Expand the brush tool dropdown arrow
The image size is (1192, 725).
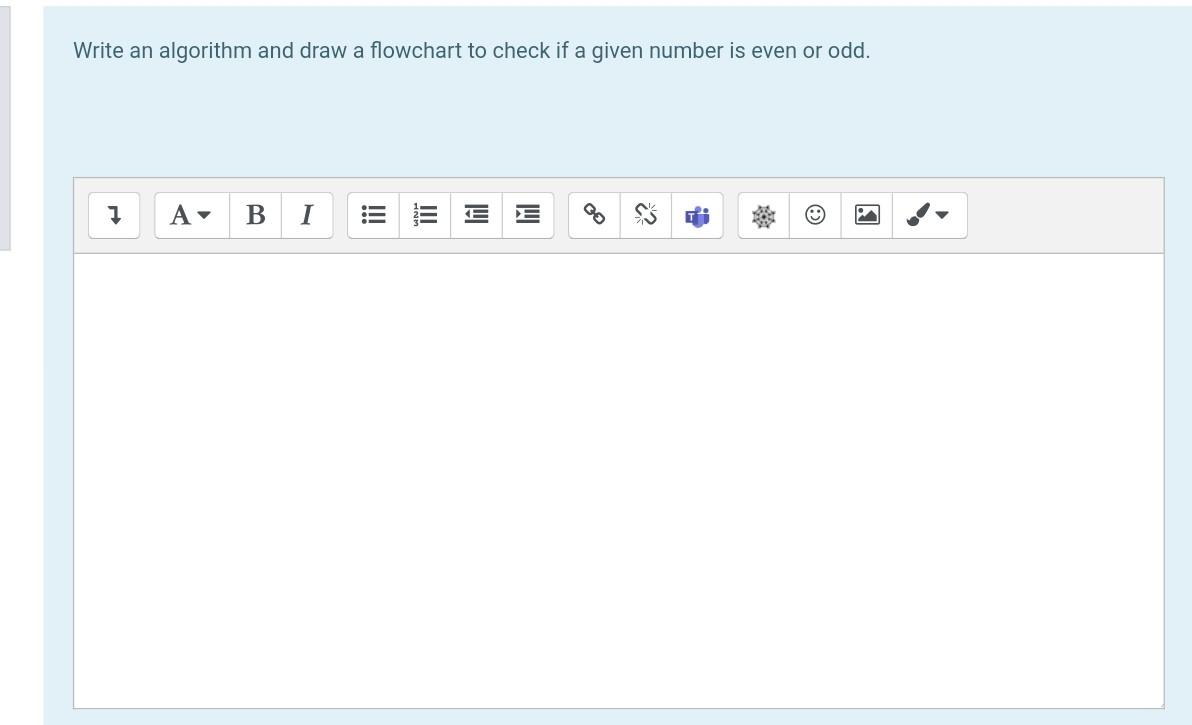[943, 214]
